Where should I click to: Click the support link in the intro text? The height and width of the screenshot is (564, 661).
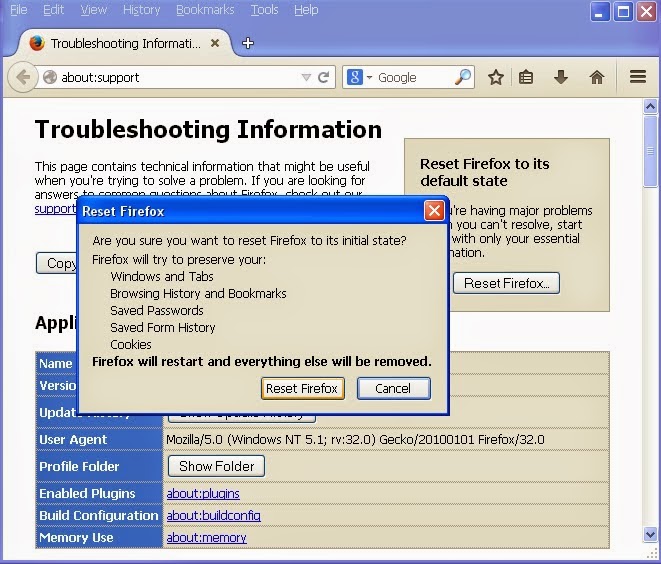click(x=56, y=209)
